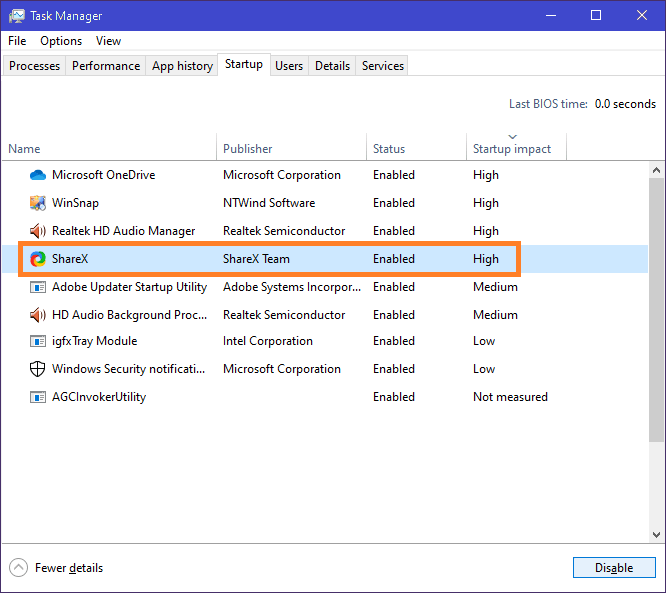
Task: Select the WinSnap entry name
Action: tap(75, 203)
